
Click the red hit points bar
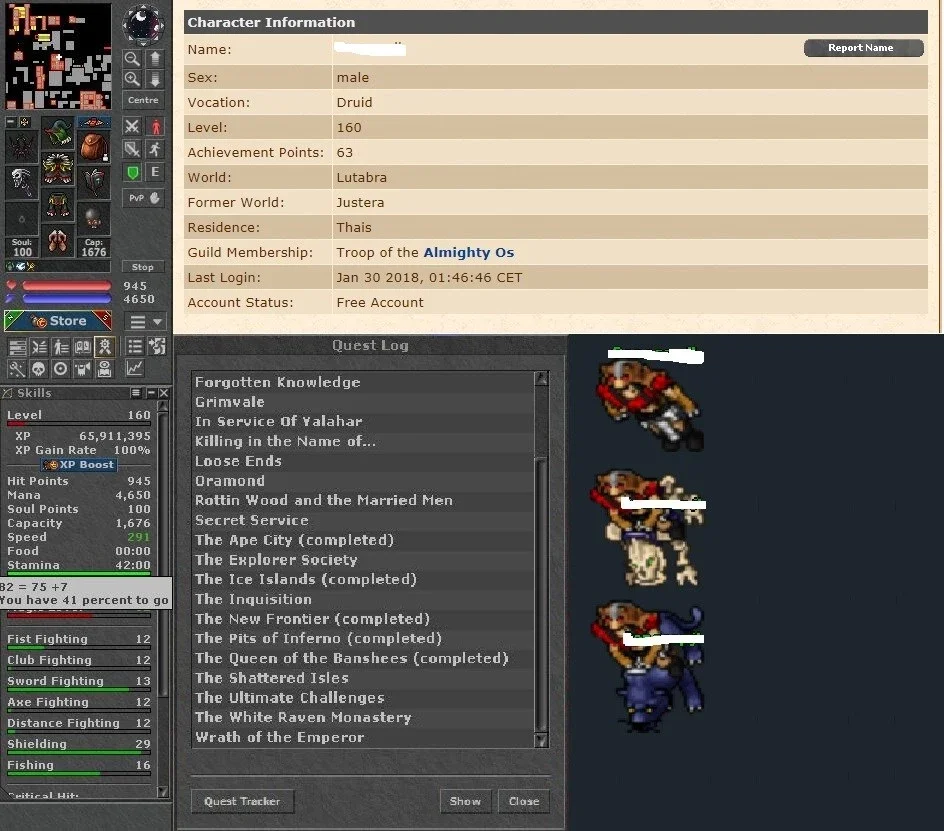(x=67, y=285)
